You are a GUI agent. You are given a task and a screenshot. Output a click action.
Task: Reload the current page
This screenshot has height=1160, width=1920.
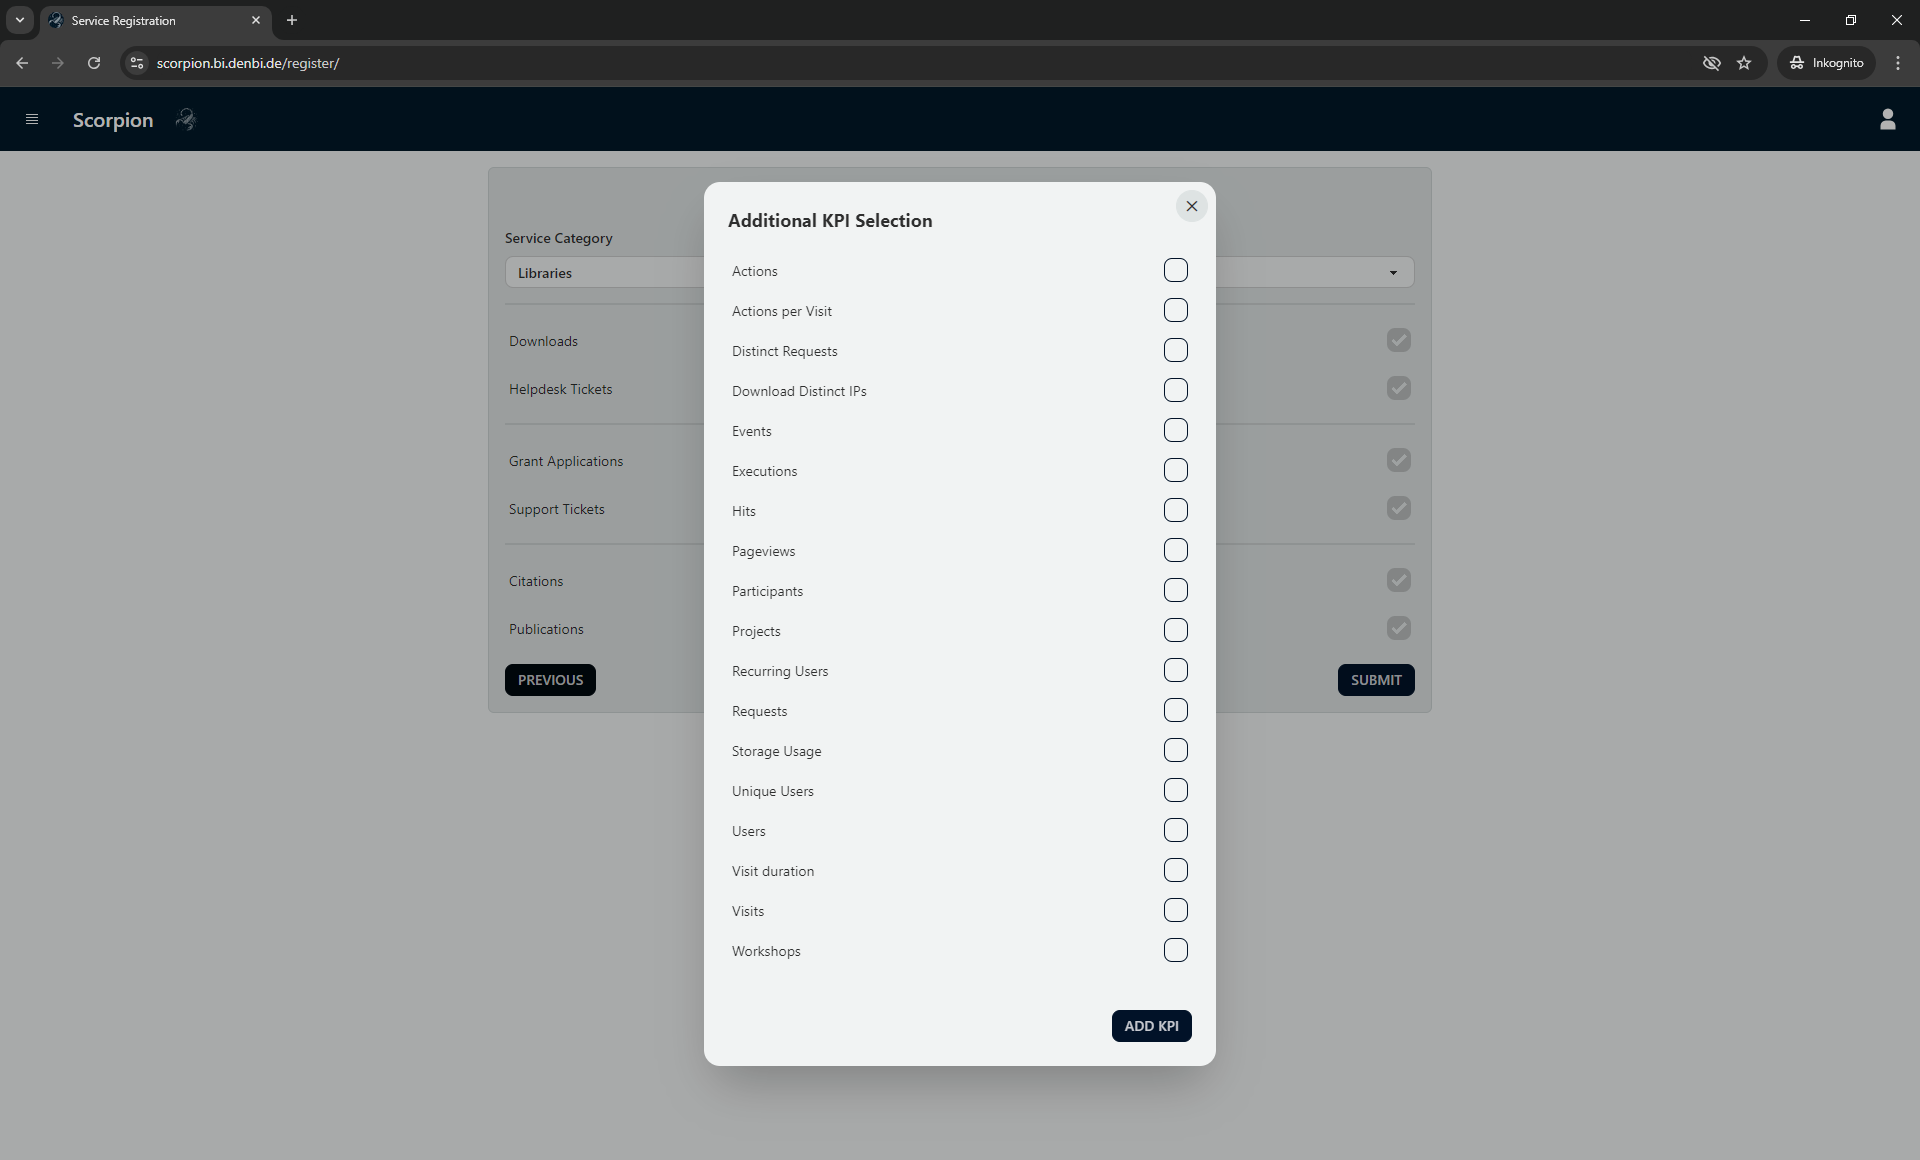[94, 63]
